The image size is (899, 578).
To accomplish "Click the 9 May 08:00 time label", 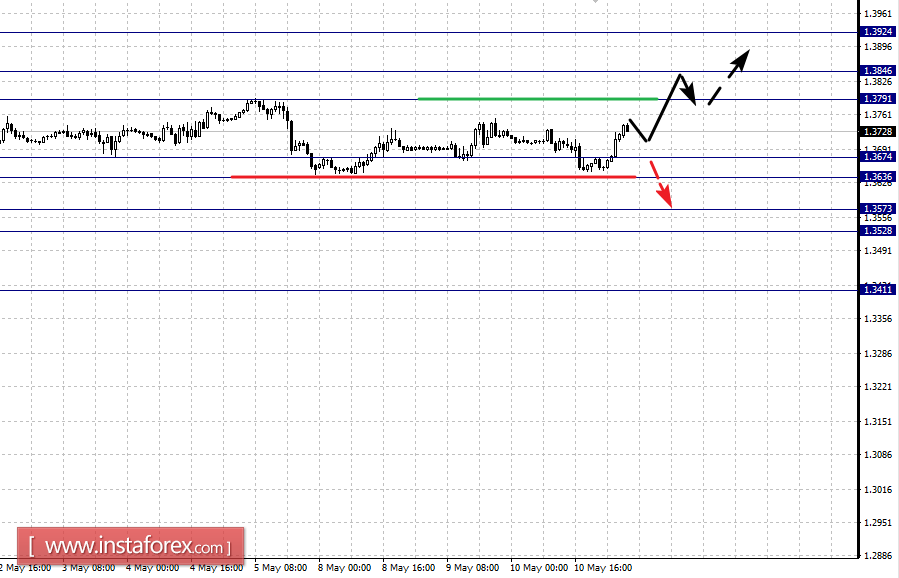I will click(472, 568).
